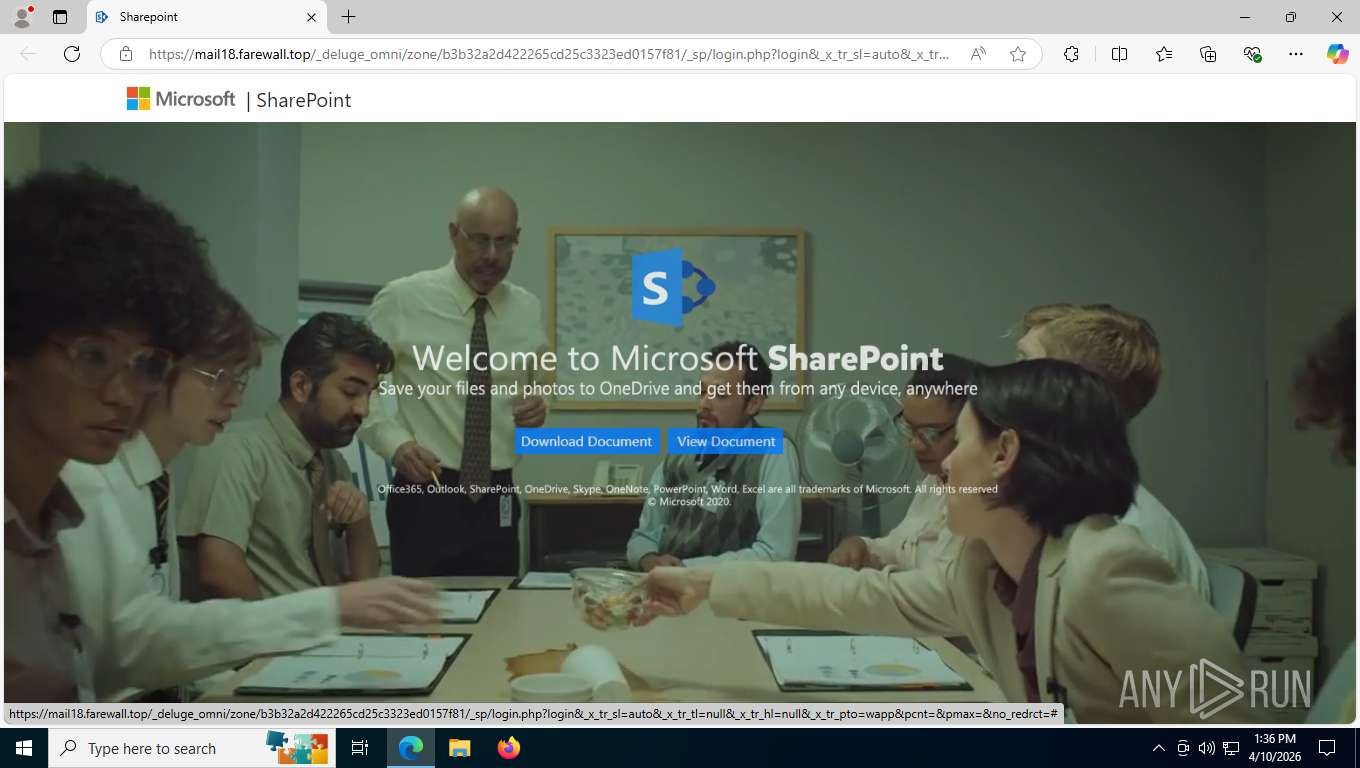Open File Explorer from taskbar

click(459, 748)
